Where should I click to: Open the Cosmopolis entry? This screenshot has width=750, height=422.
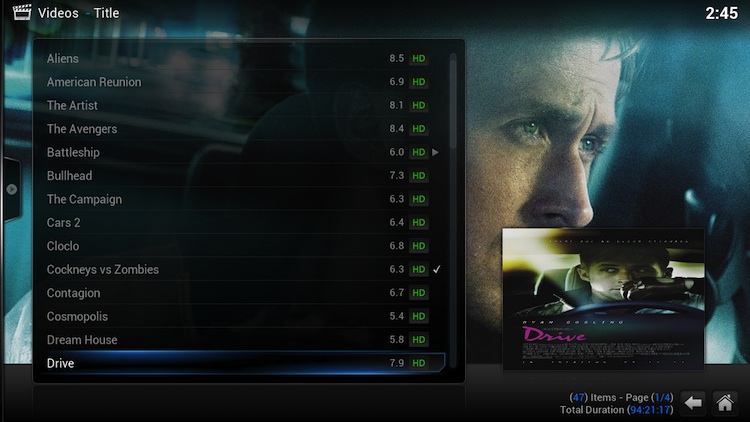(x=243, y=316)
